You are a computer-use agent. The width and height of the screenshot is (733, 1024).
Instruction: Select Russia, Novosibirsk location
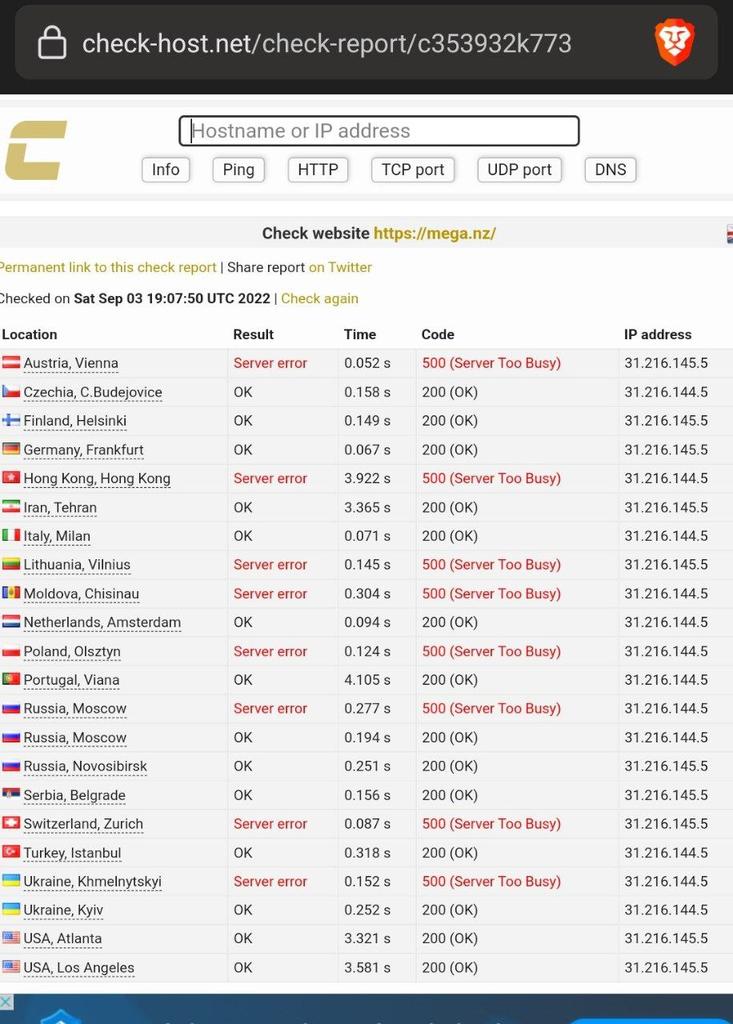click(85, 766)
